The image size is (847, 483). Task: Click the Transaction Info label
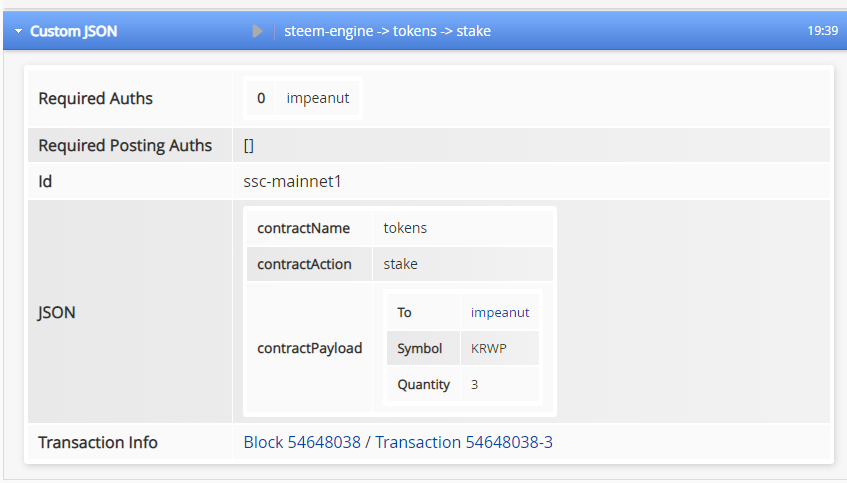(x=98, y=442)
